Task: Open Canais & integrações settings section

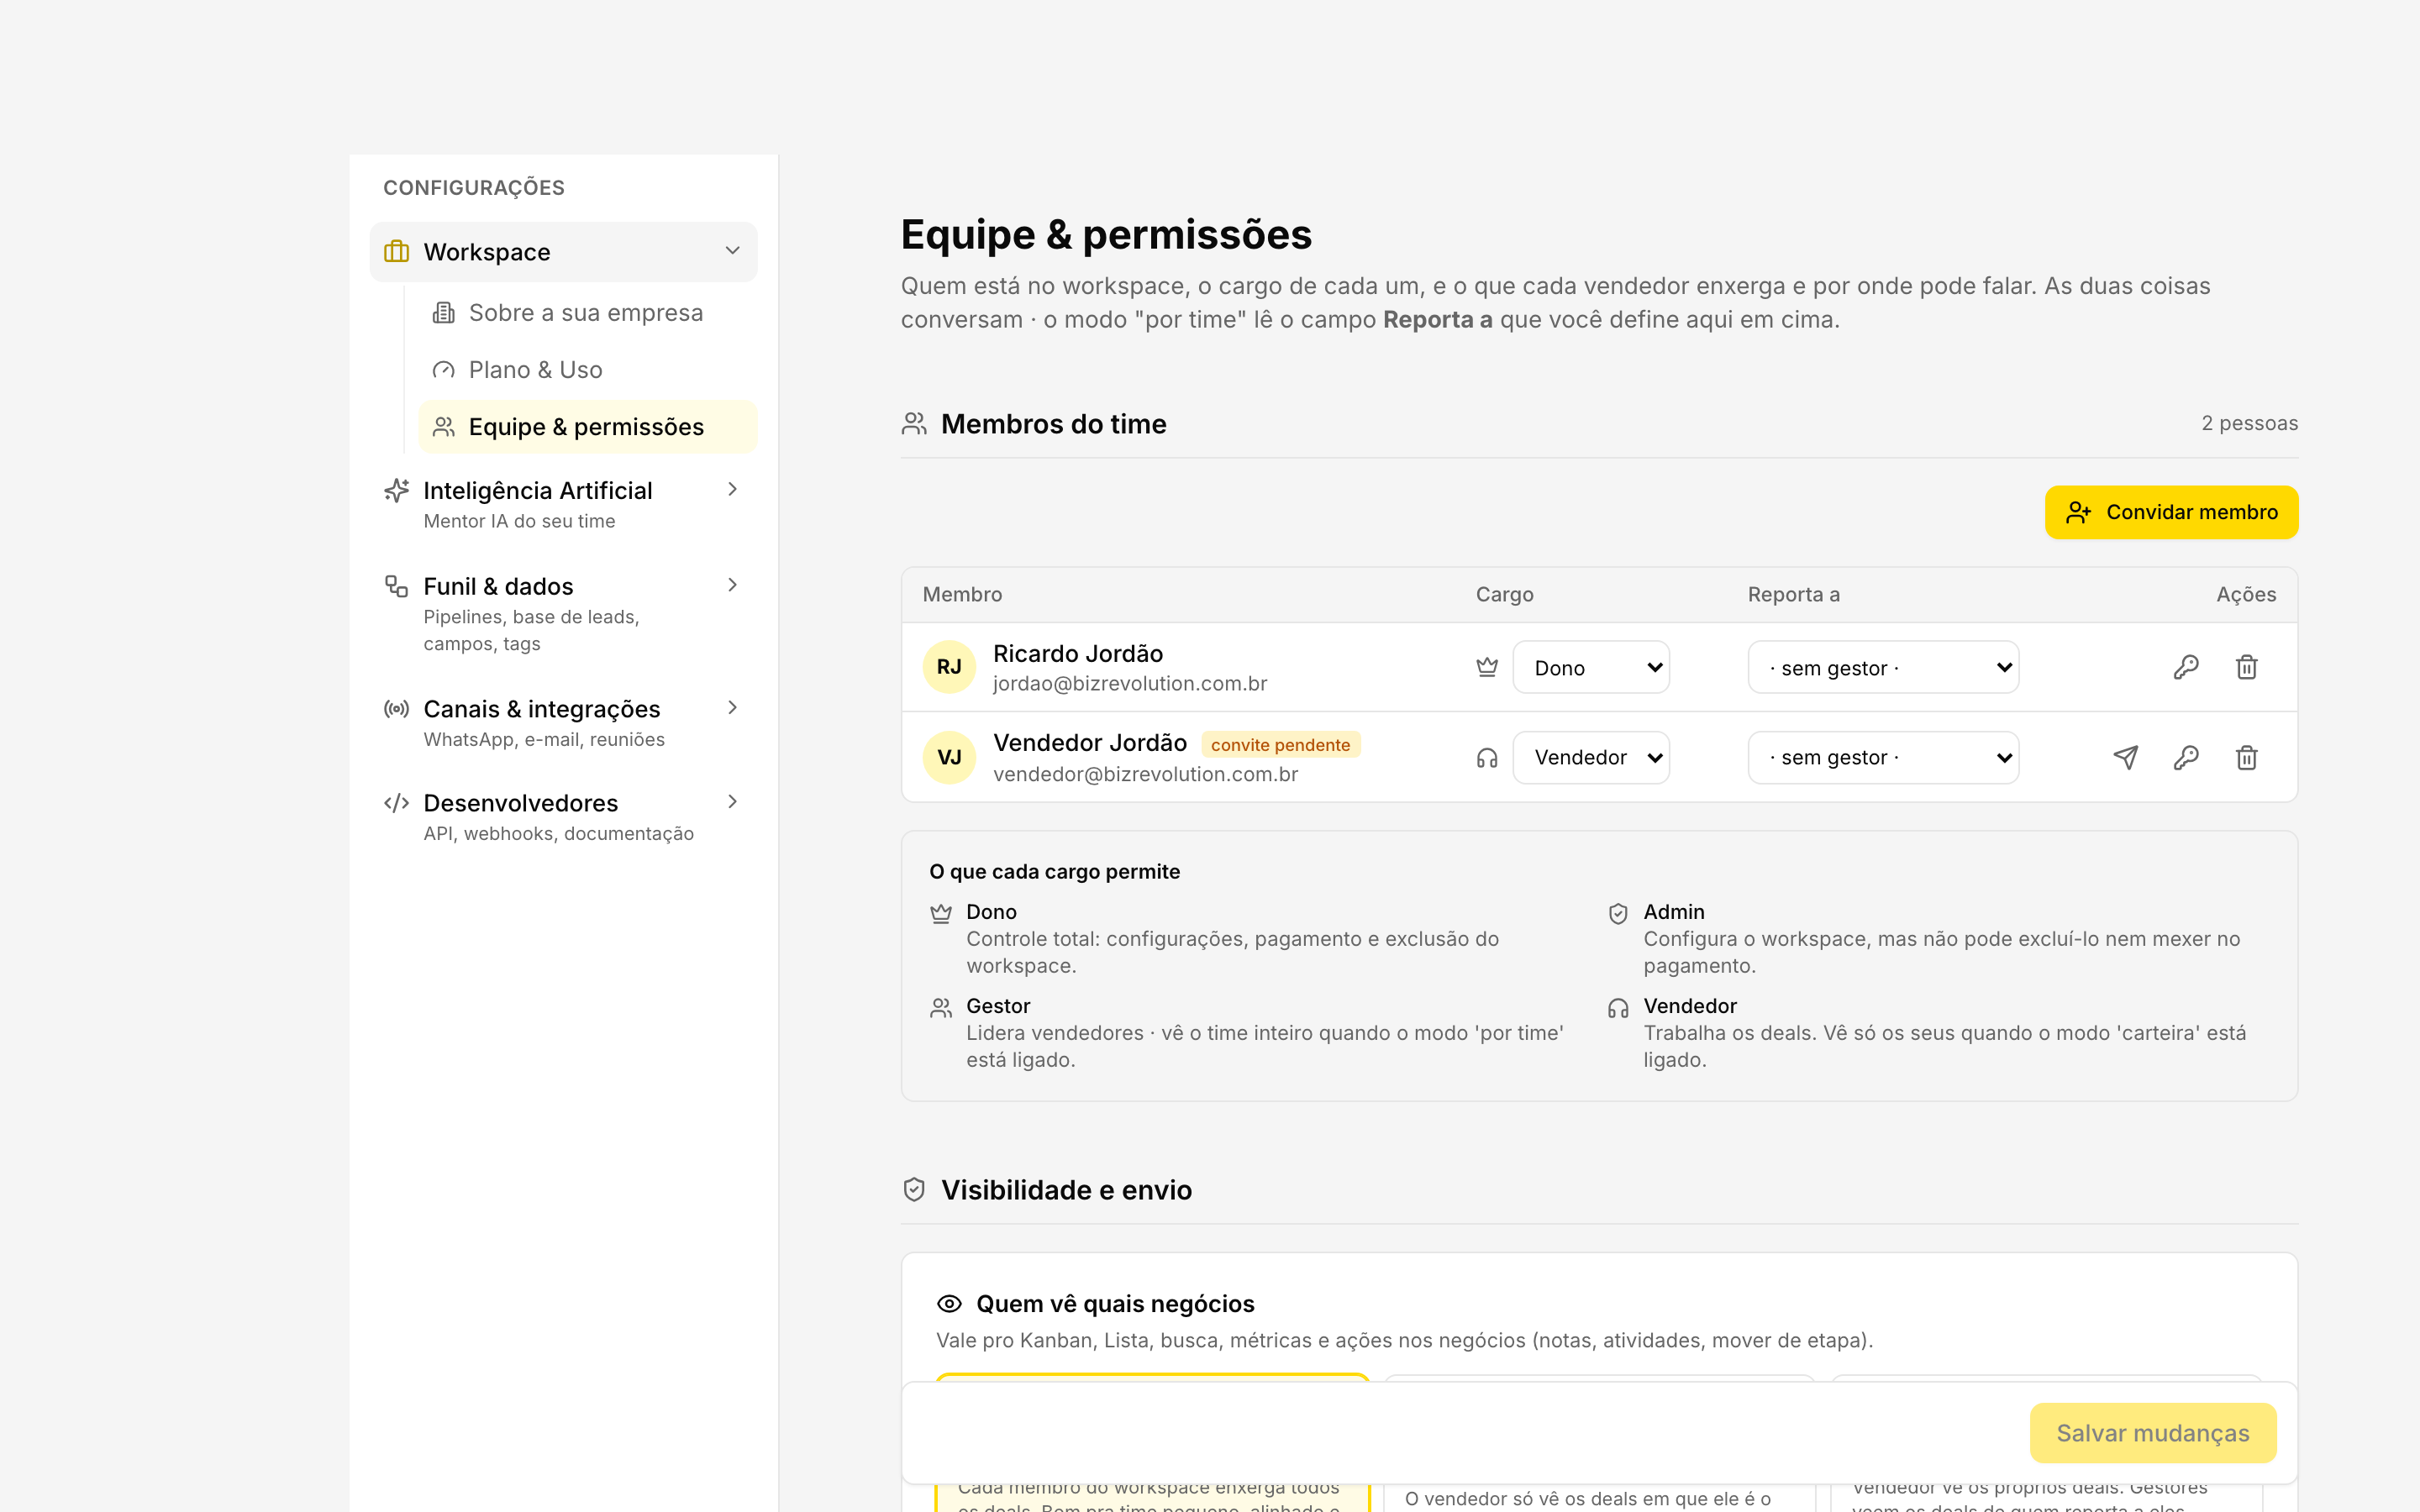Action: (x=564, y=723)
